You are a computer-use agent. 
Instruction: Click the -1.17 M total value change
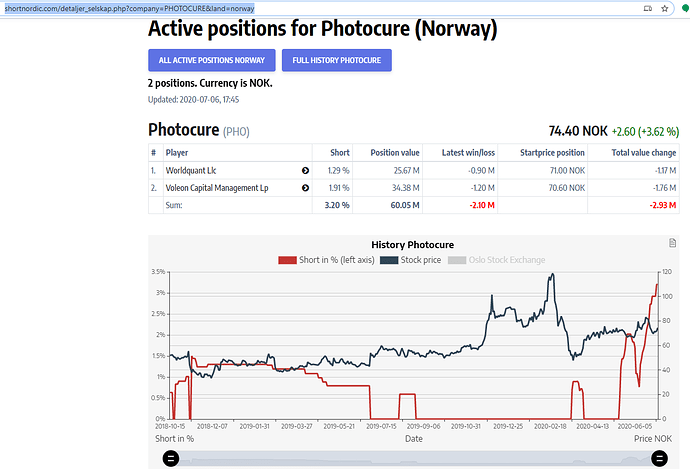(665, 171)
